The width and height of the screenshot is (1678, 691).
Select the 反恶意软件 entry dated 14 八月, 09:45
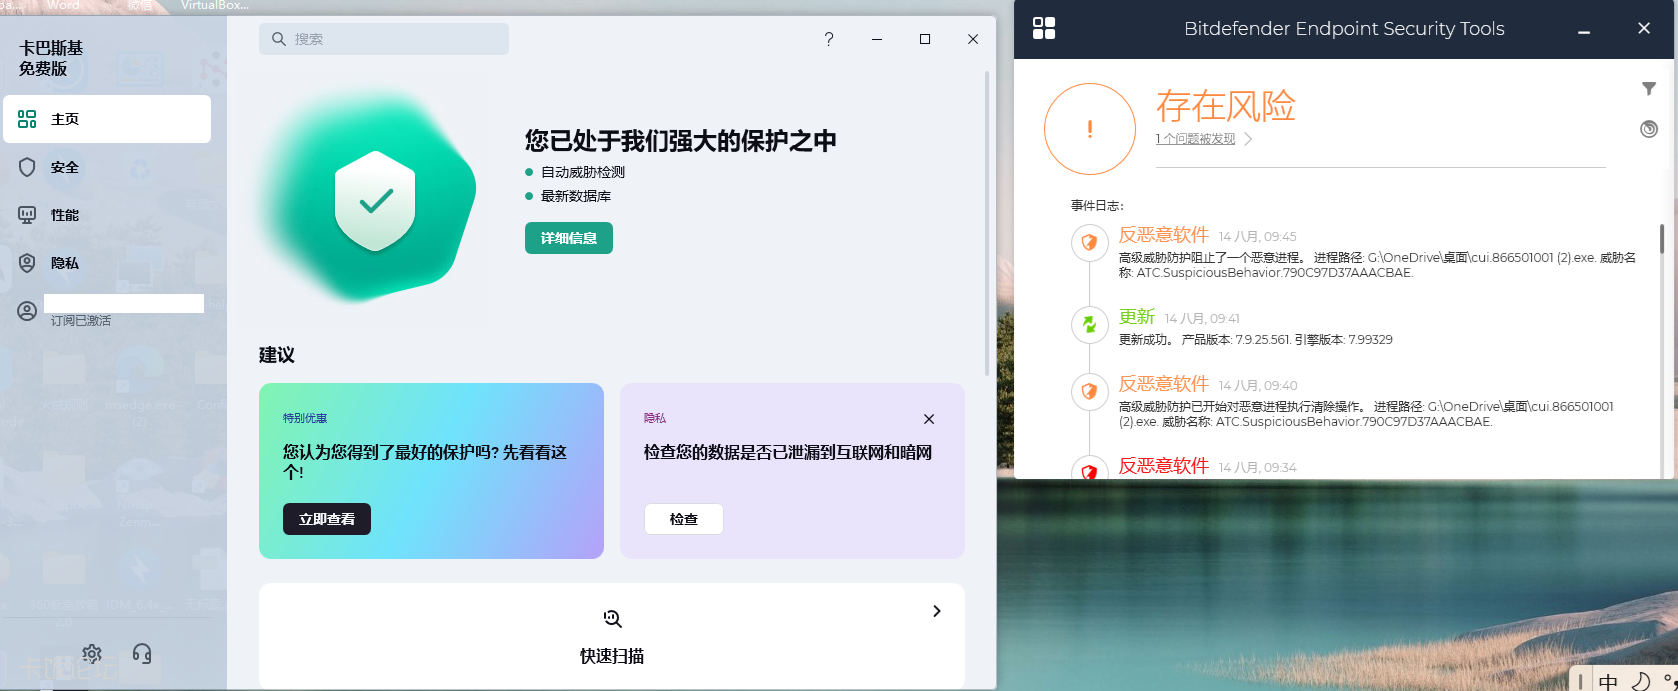(x=1164, y=235)
